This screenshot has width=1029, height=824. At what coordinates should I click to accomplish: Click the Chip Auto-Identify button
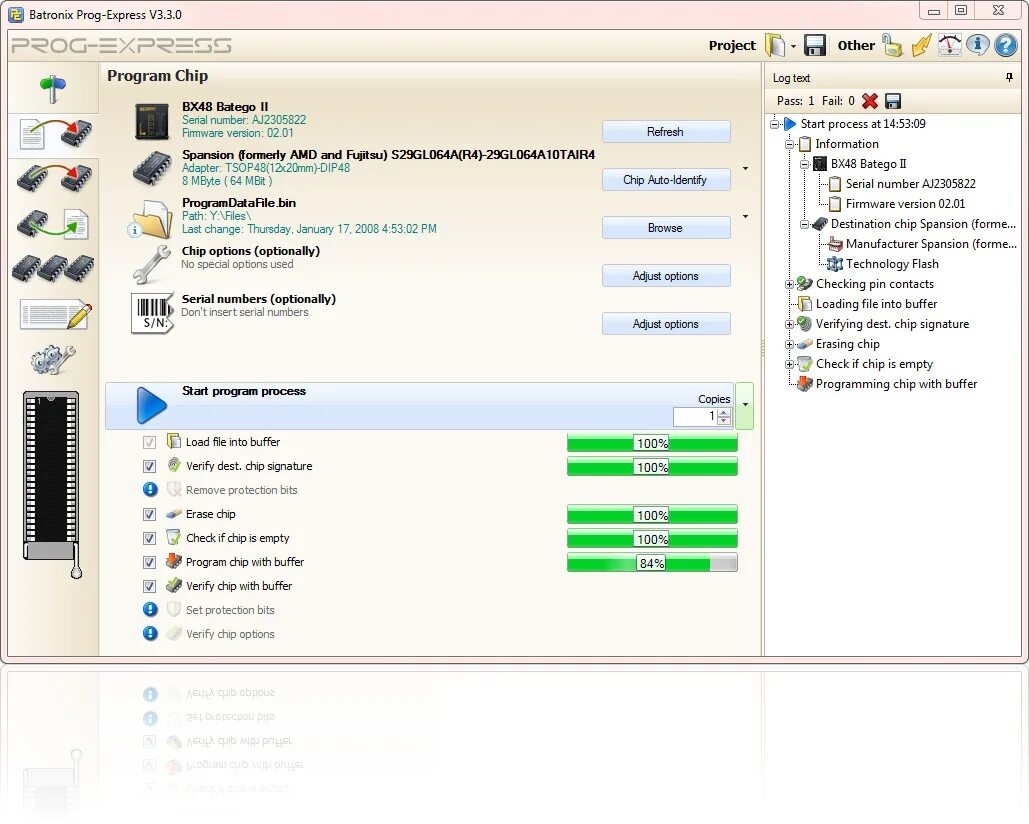tap(665, 180)
